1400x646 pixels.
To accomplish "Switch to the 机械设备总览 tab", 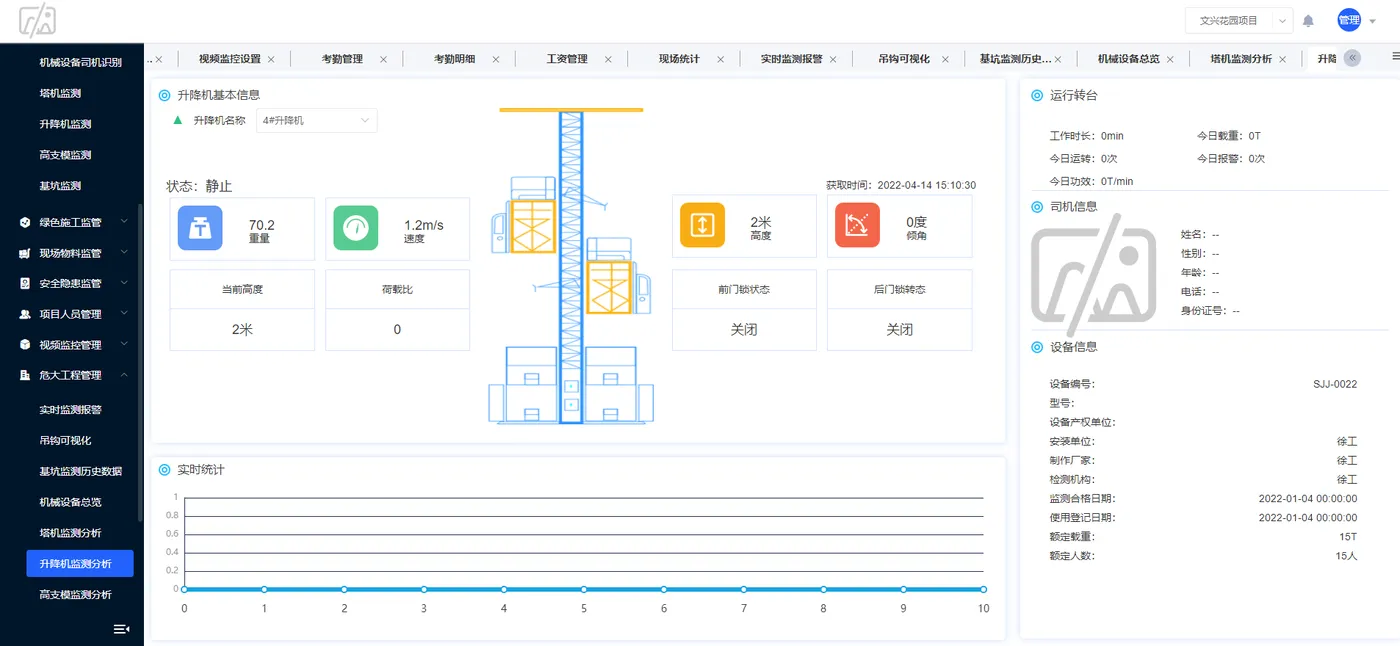I will [1129, 59].
